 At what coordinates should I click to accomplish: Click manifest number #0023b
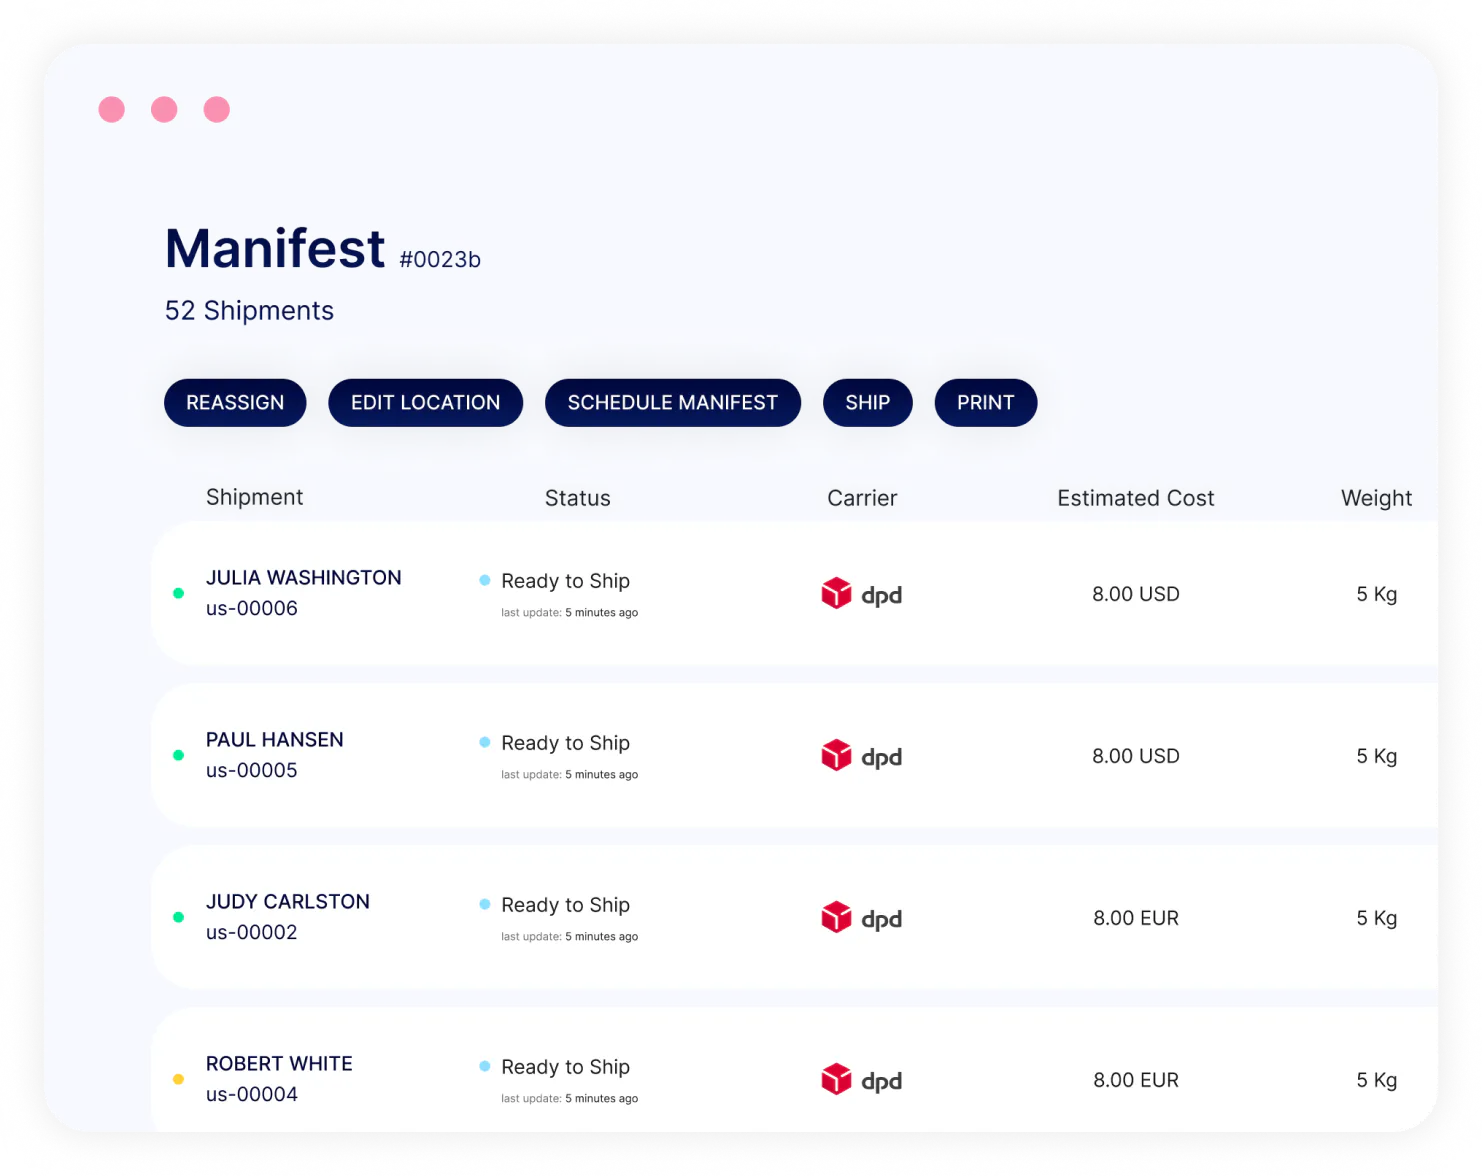pos(440,259)
